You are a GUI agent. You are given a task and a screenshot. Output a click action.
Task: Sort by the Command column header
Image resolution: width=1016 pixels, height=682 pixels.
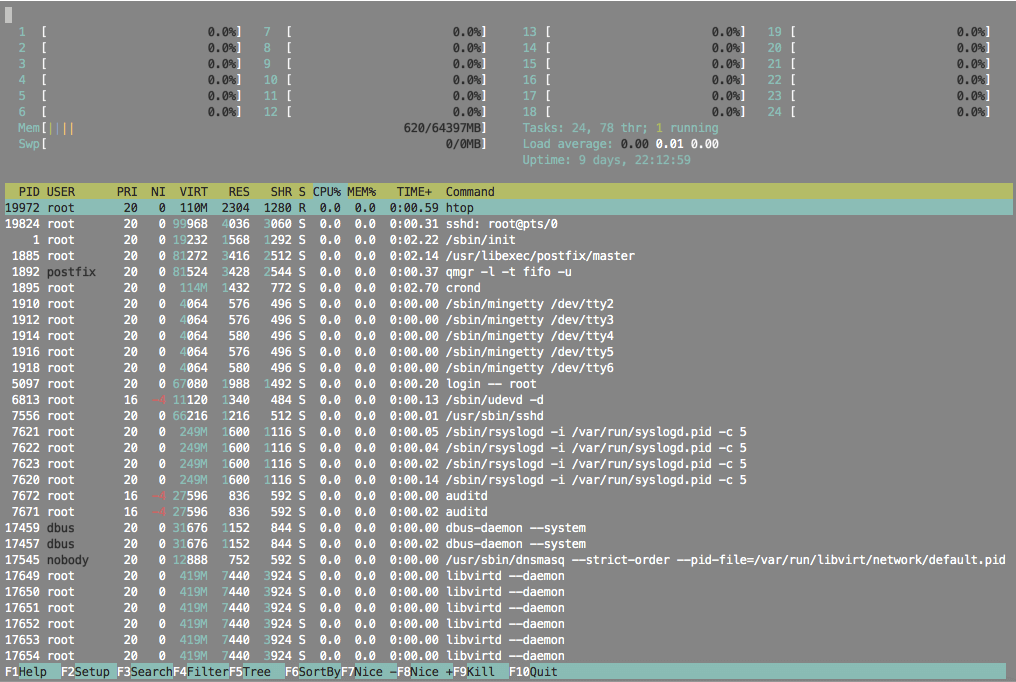pos(470,191)
